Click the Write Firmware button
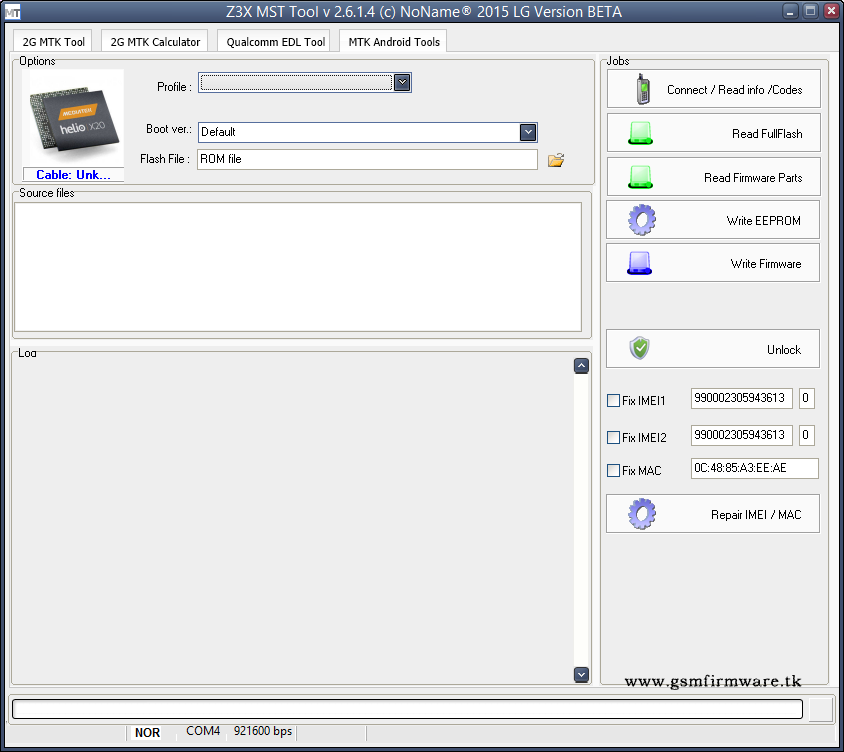This screenshot has width=844, height=752. (x=713, y=263)
